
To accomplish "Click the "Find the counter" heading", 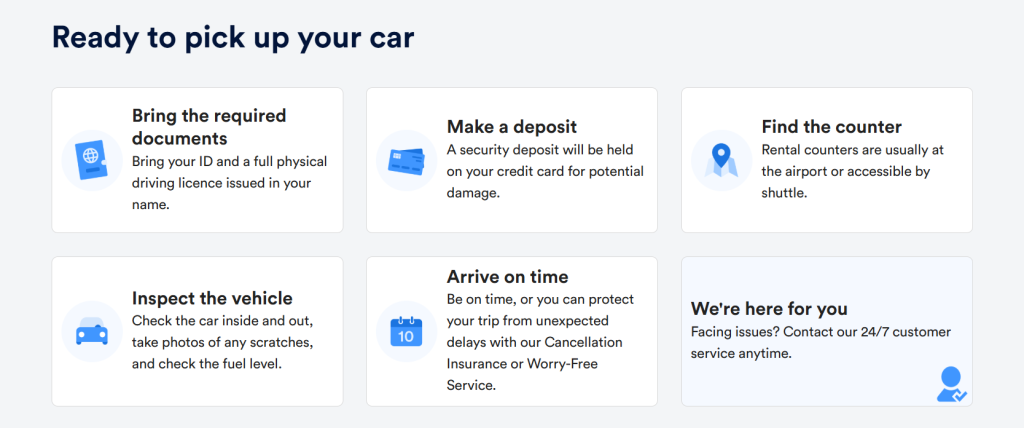I will [831, 127].
